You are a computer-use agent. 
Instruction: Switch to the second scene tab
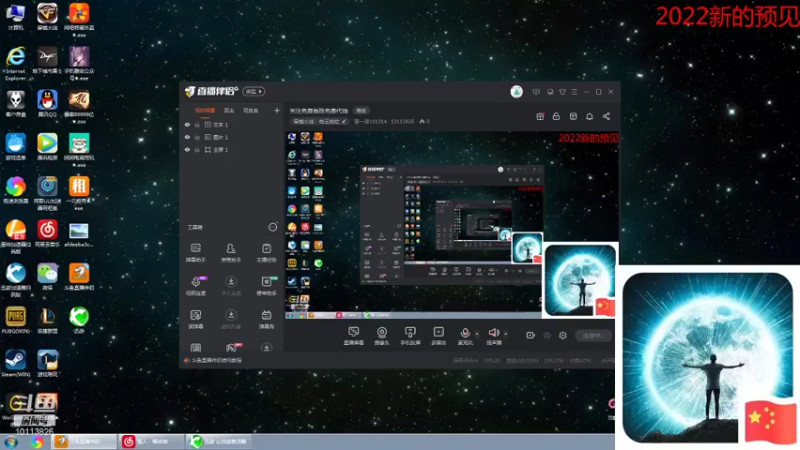229,110
